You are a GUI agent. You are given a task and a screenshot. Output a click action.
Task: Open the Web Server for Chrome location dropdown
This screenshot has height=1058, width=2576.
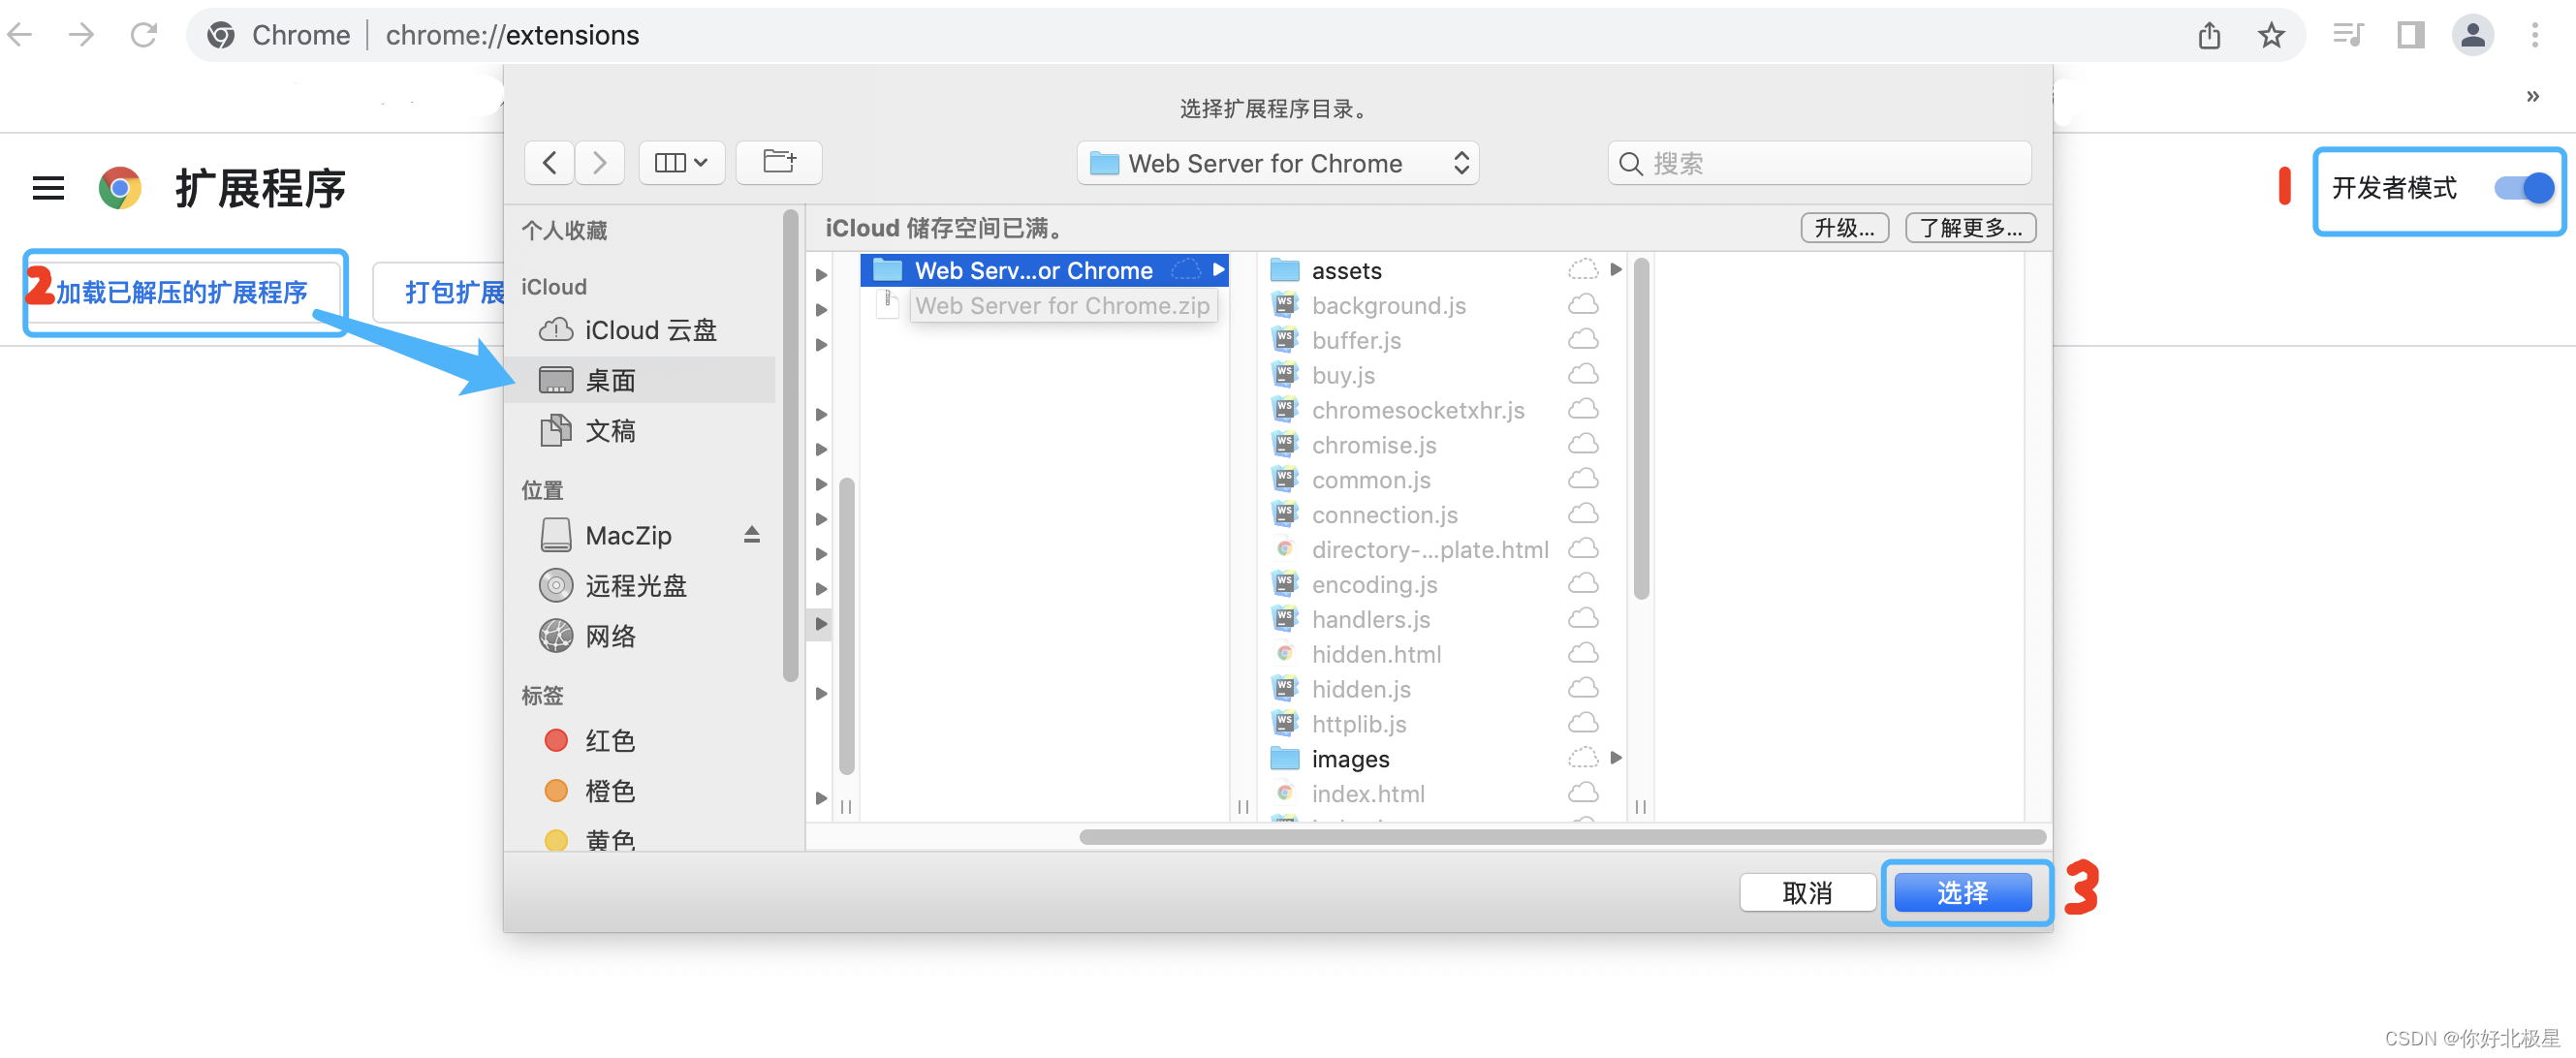coord(1277,162)
